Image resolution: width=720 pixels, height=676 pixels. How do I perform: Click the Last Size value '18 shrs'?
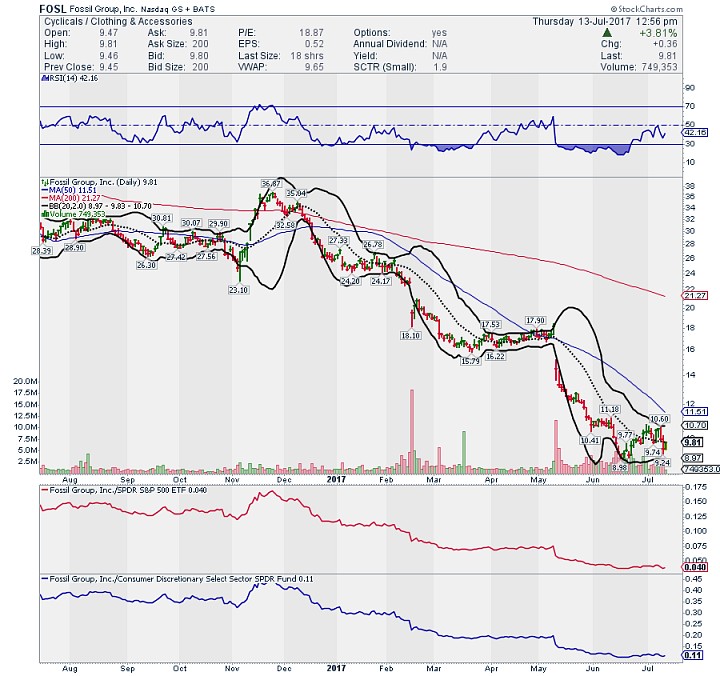click(x=307, y=56)
